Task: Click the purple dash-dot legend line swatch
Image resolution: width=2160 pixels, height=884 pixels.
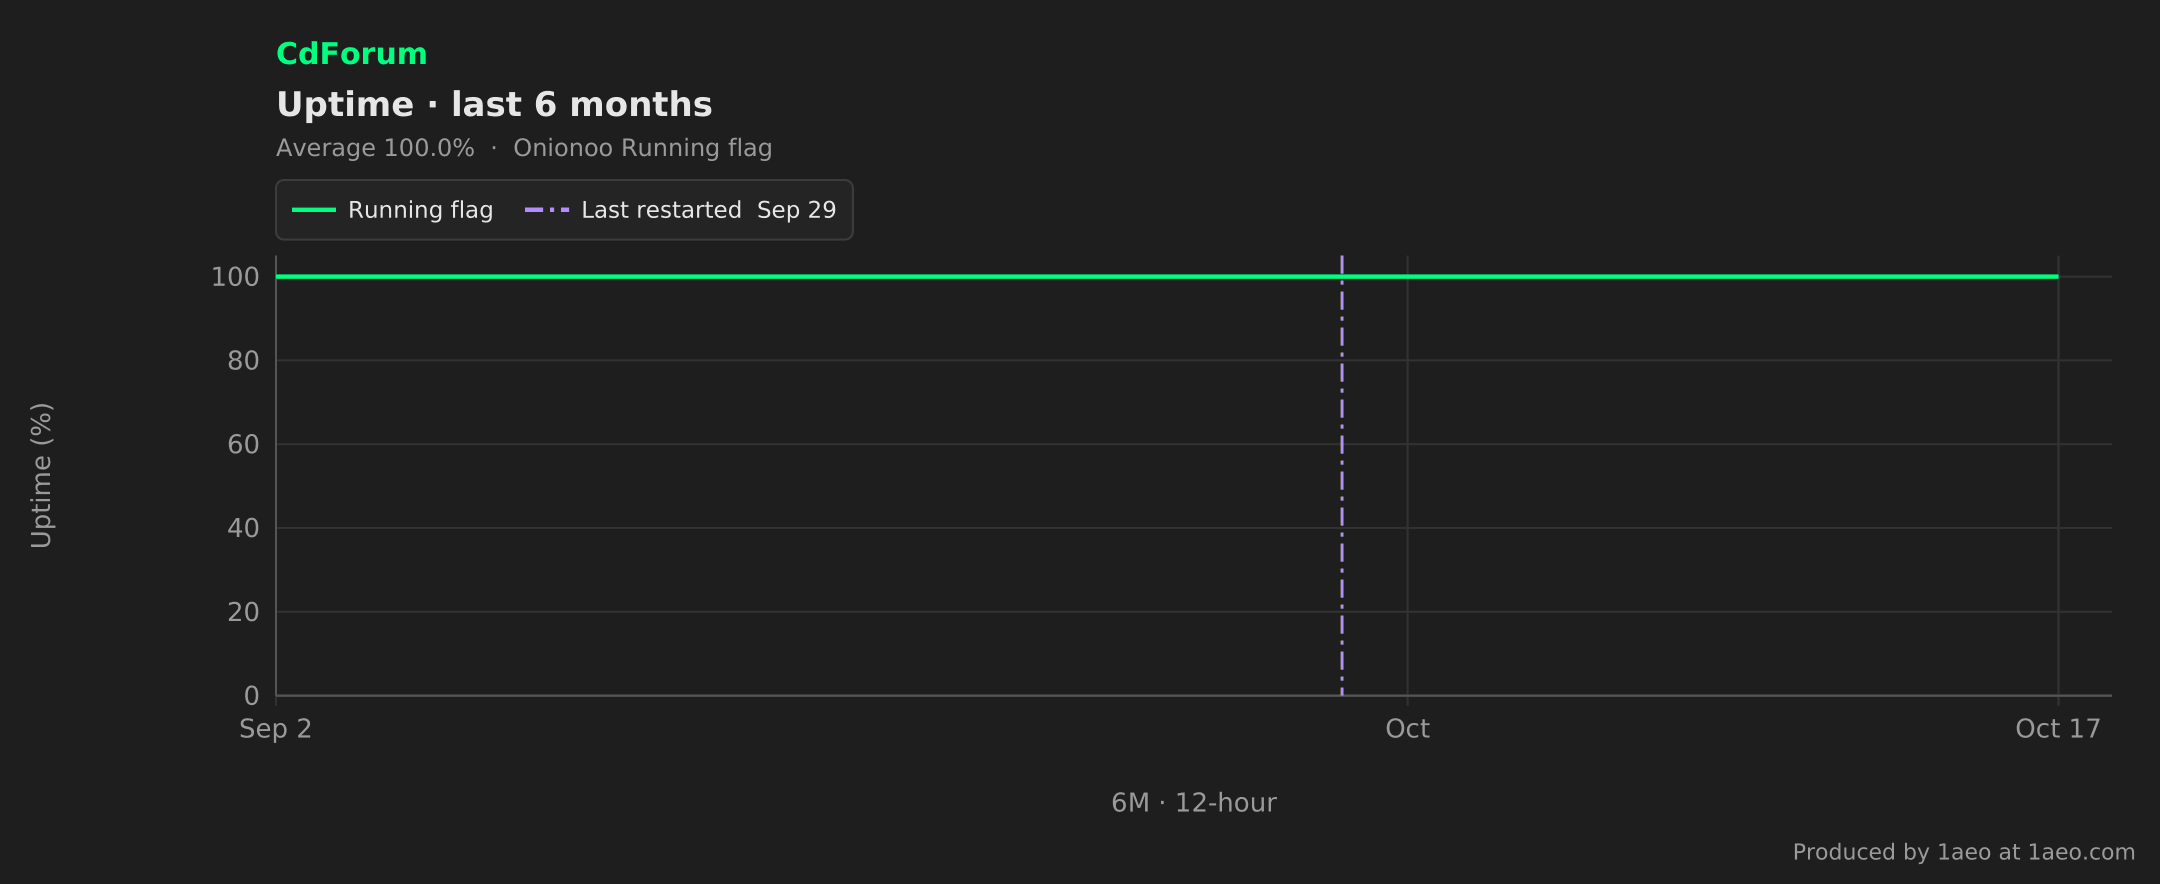Action: pos(547,210)
